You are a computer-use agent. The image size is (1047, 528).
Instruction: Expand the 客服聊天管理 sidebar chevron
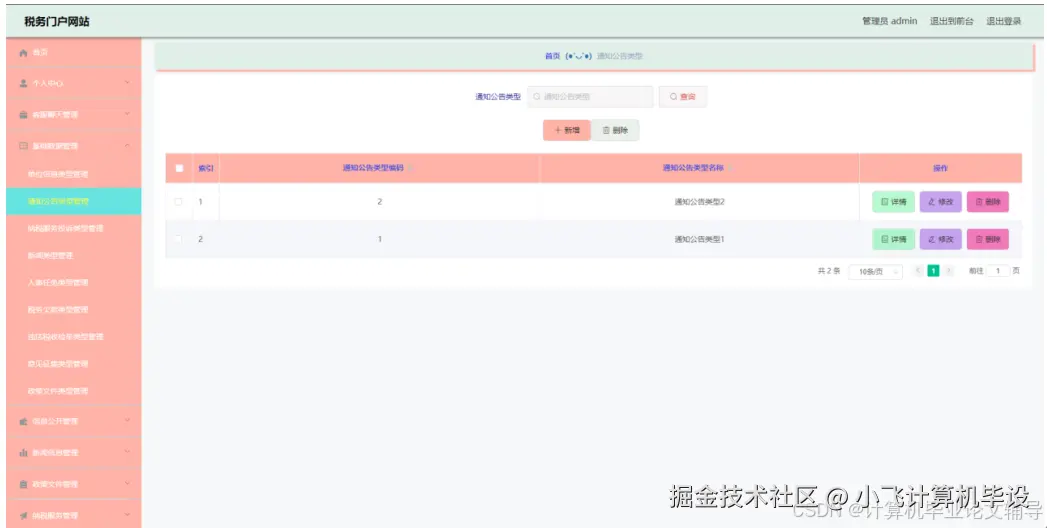click(127, 115)
